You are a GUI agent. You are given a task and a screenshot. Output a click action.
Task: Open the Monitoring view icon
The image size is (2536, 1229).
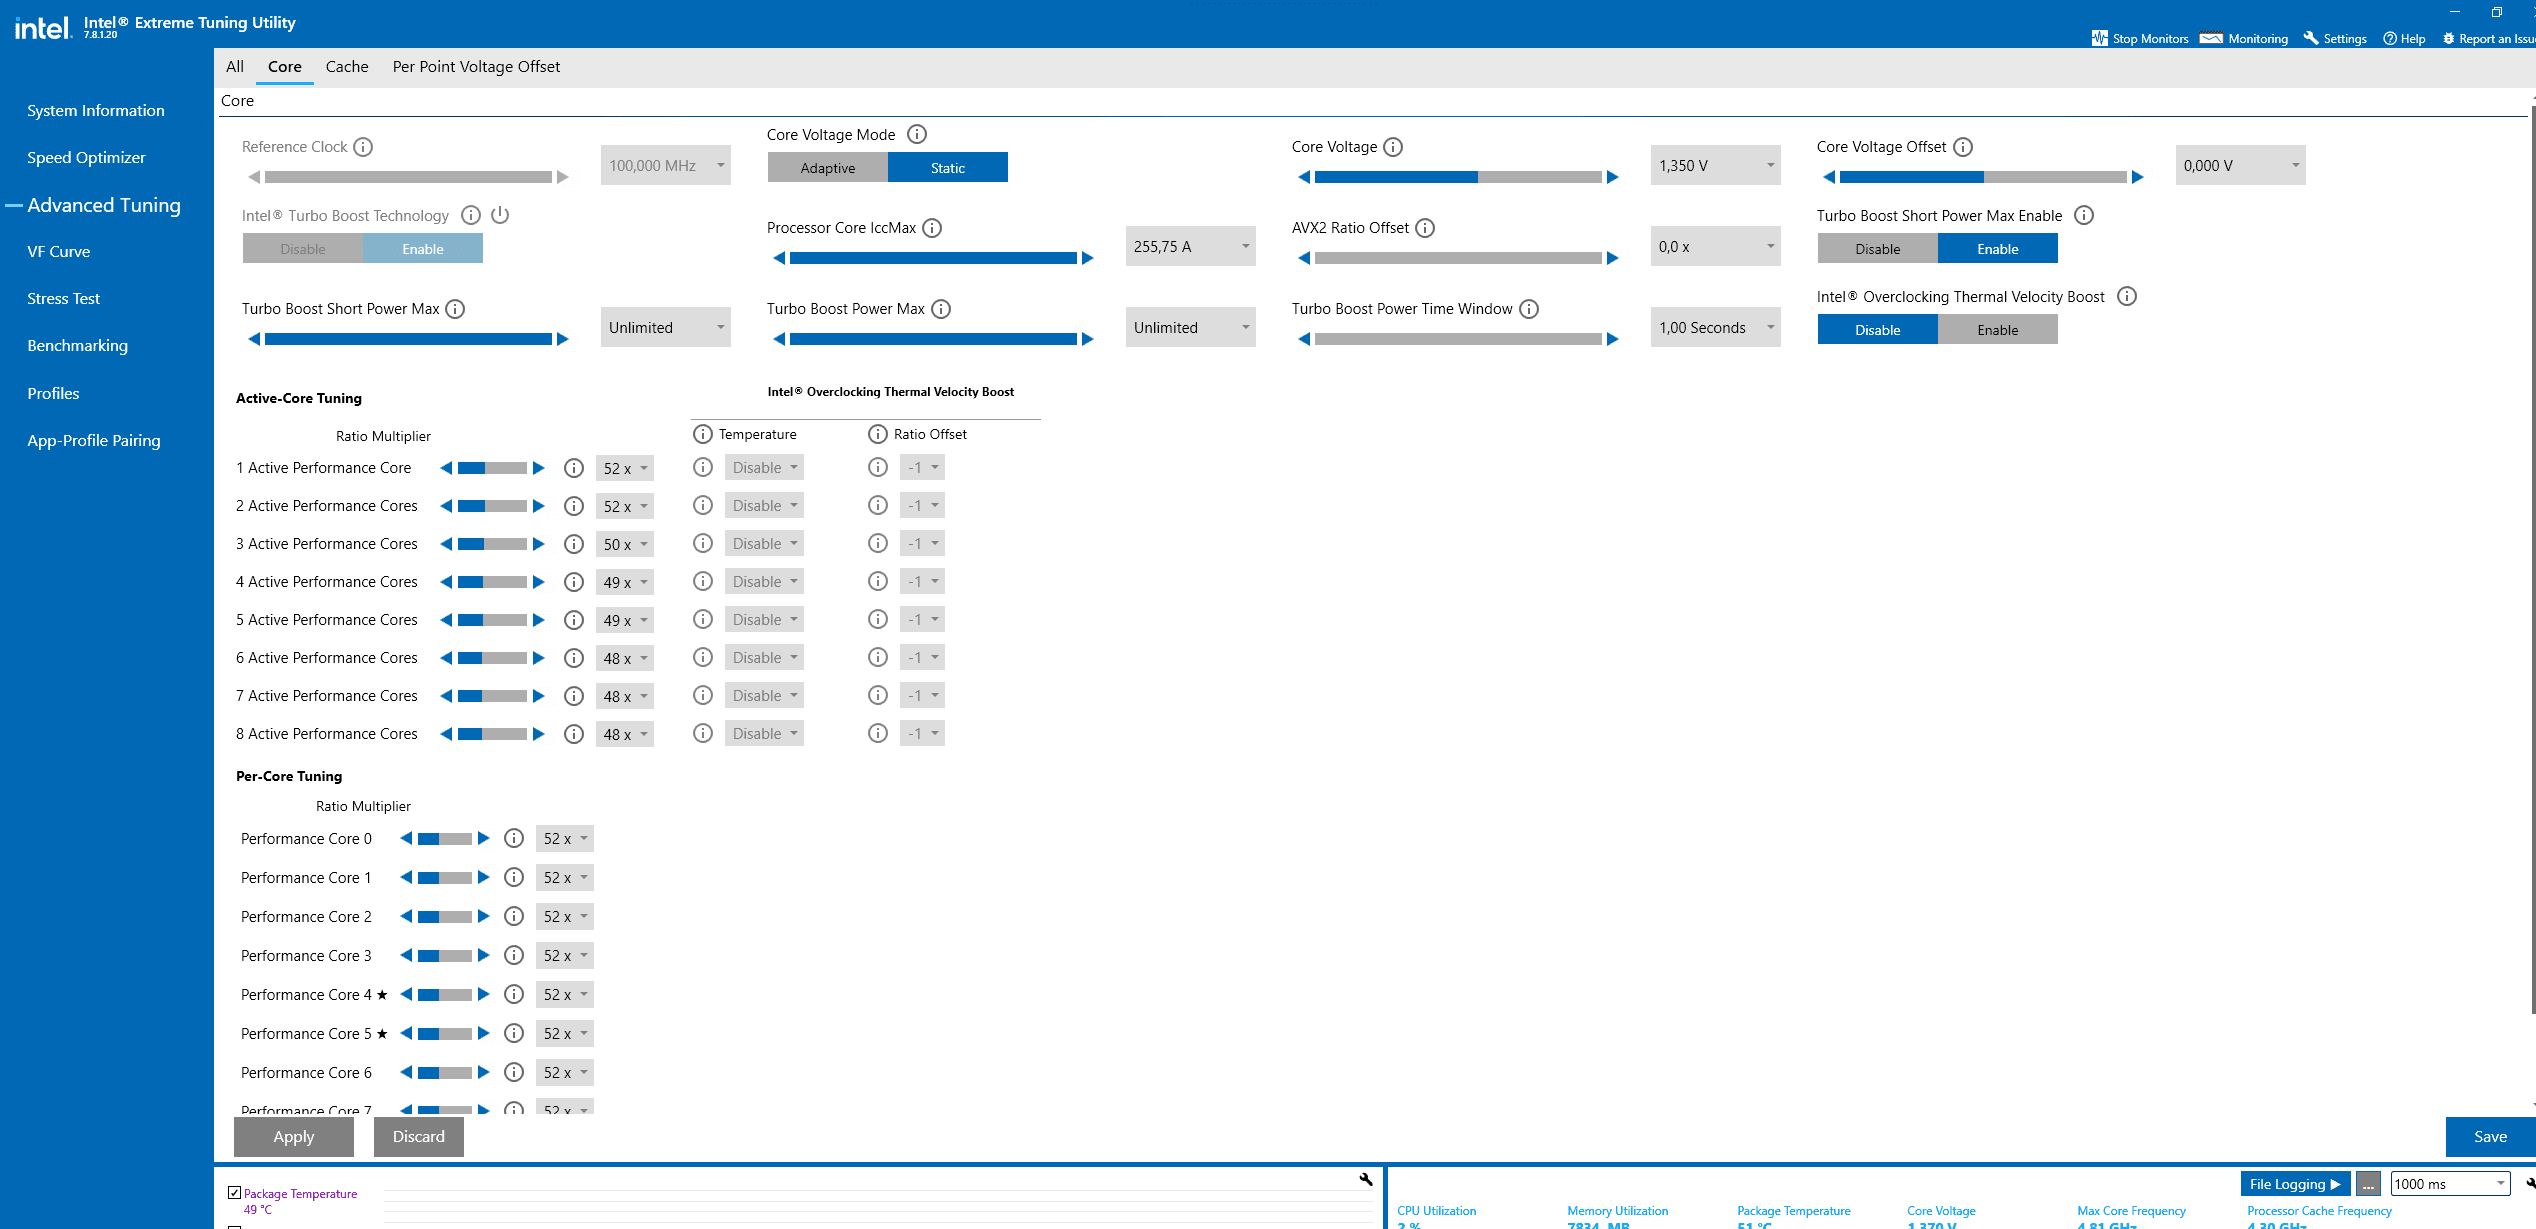[x=2211, y=38]
